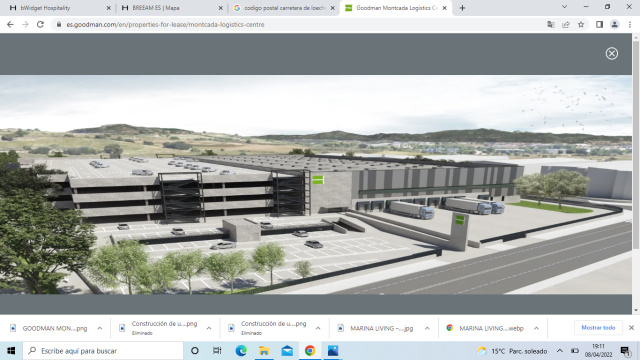Open notification center icon

[625, 351]
